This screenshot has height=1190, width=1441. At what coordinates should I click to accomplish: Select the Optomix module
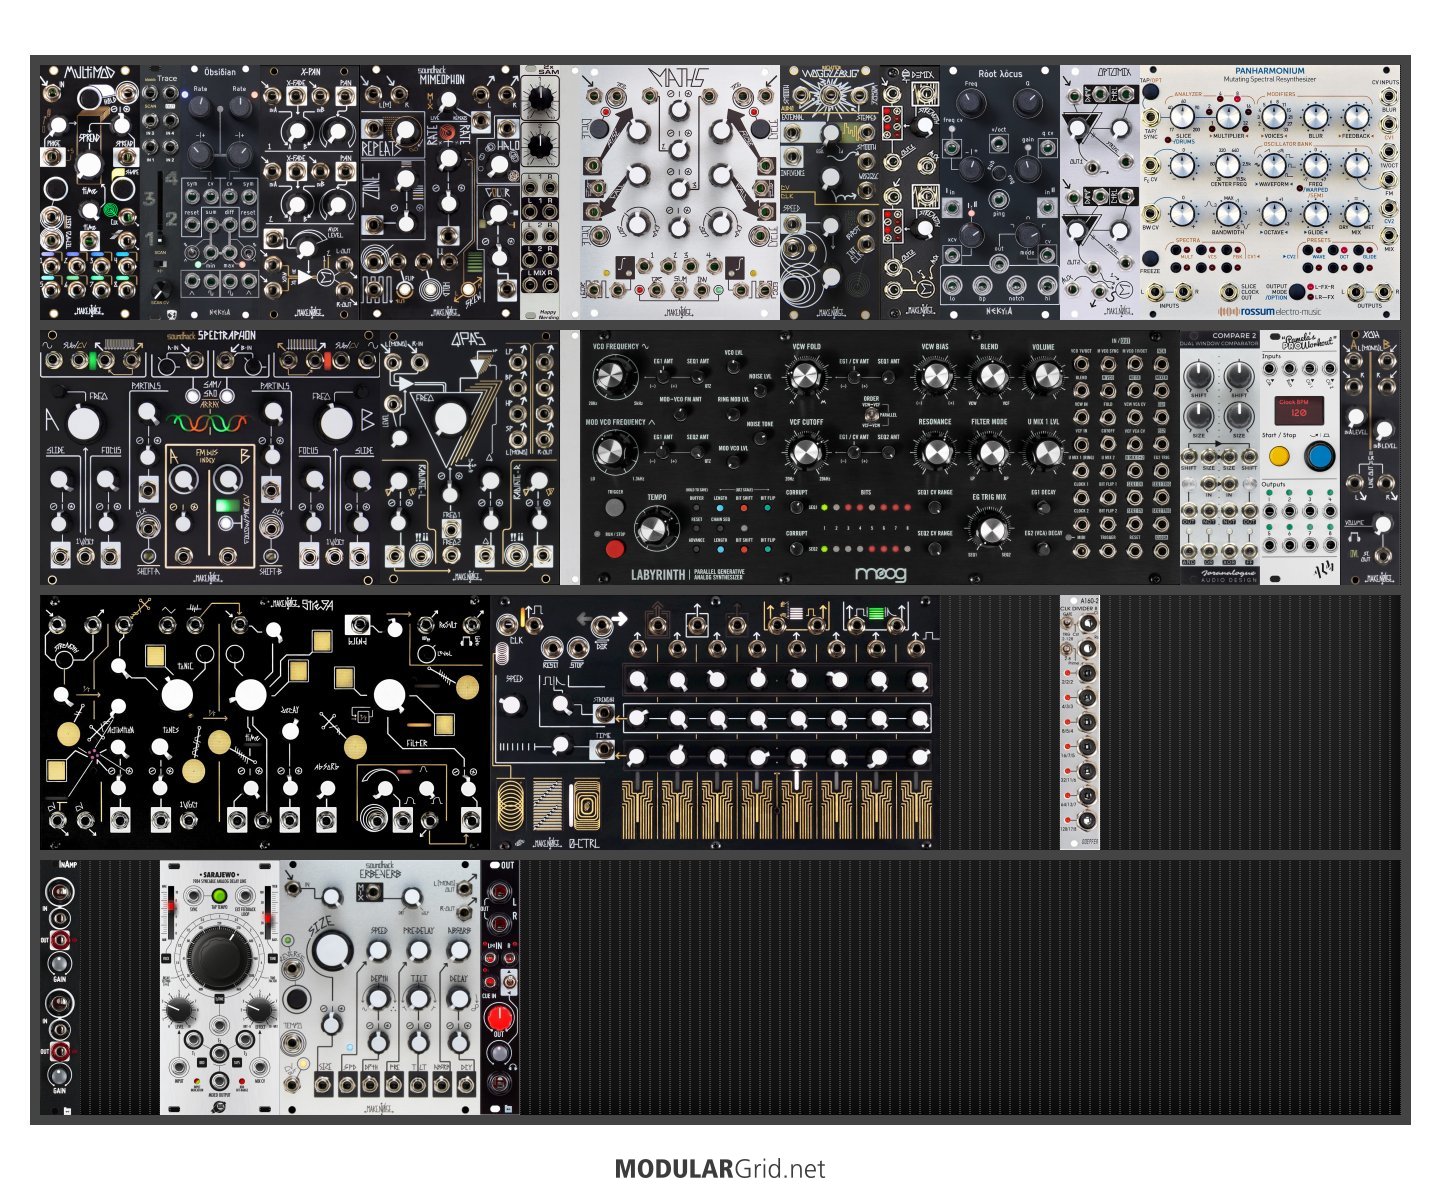coord(1100,193)
